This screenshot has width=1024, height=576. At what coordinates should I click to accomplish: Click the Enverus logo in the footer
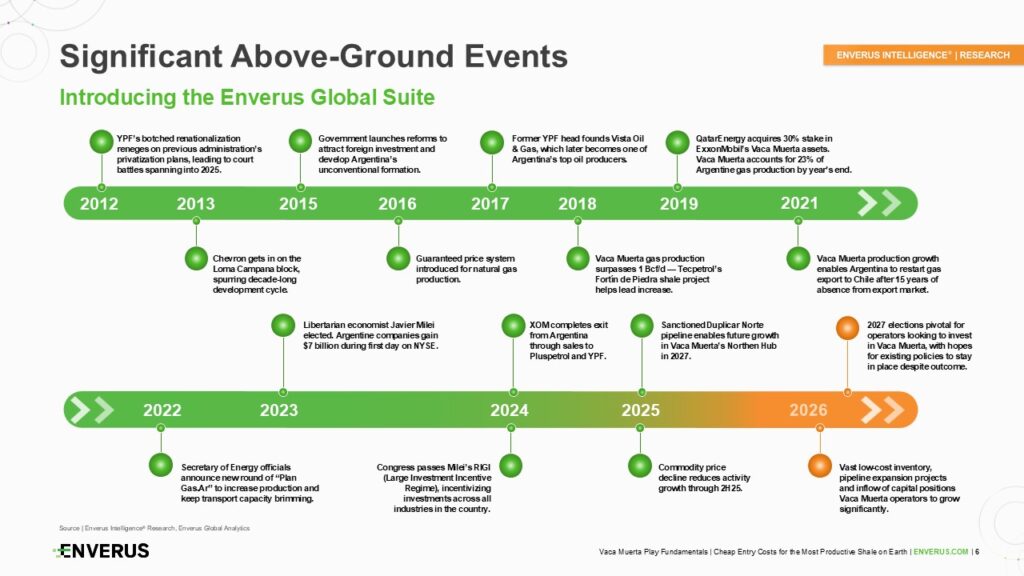point(101,551)
